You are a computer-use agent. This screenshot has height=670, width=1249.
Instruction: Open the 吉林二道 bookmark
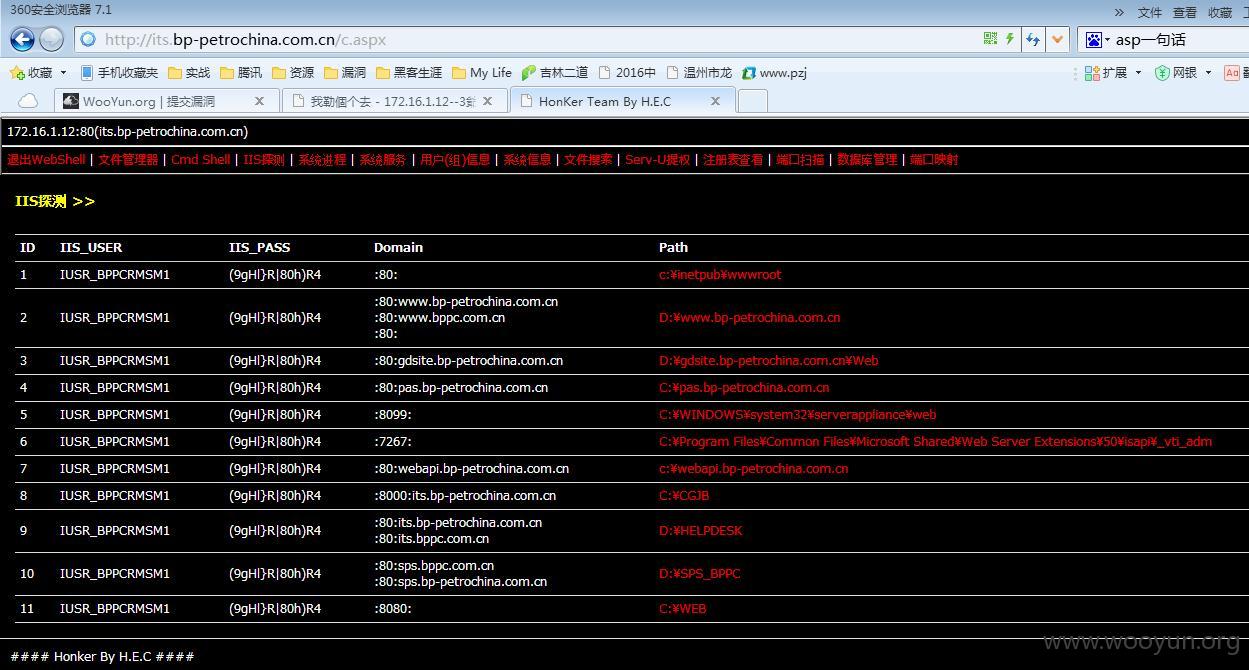pos(555,72)
